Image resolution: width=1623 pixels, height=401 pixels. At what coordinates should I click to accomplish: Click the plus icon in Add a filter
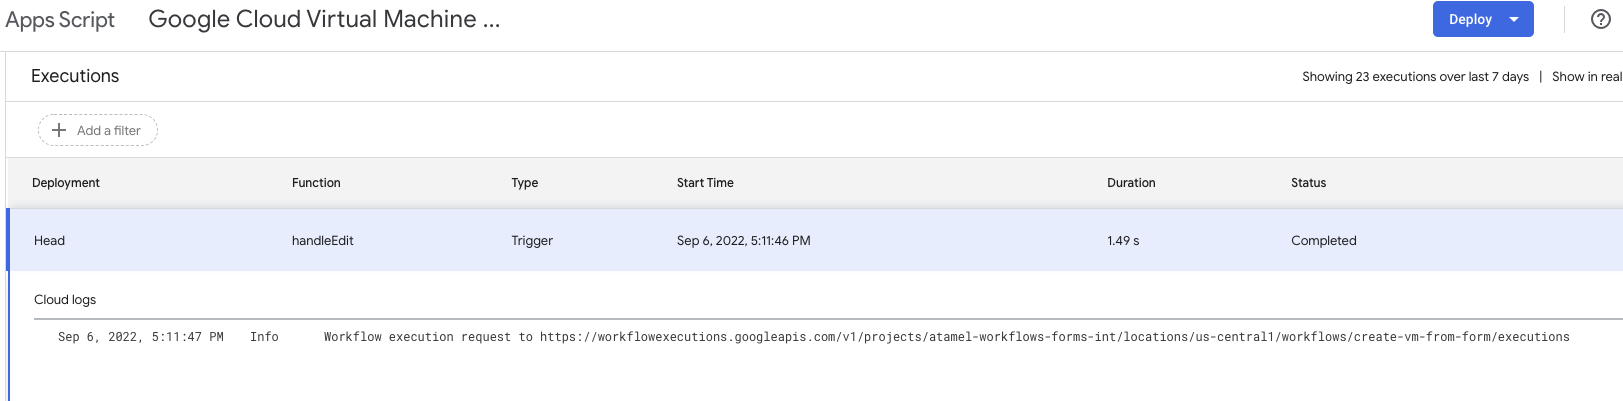pos(59,130)
